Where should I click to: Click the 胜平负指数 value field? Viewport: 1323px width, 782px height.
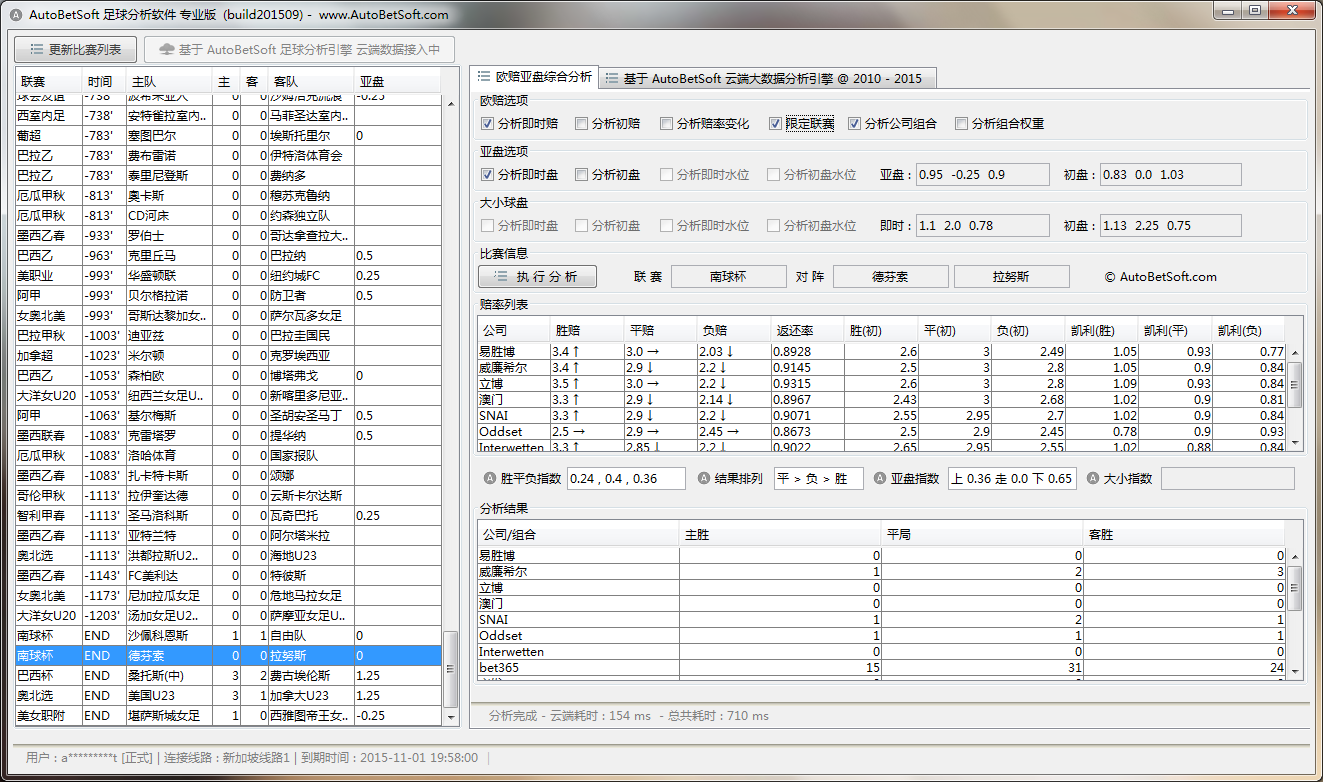click(626, 478)
